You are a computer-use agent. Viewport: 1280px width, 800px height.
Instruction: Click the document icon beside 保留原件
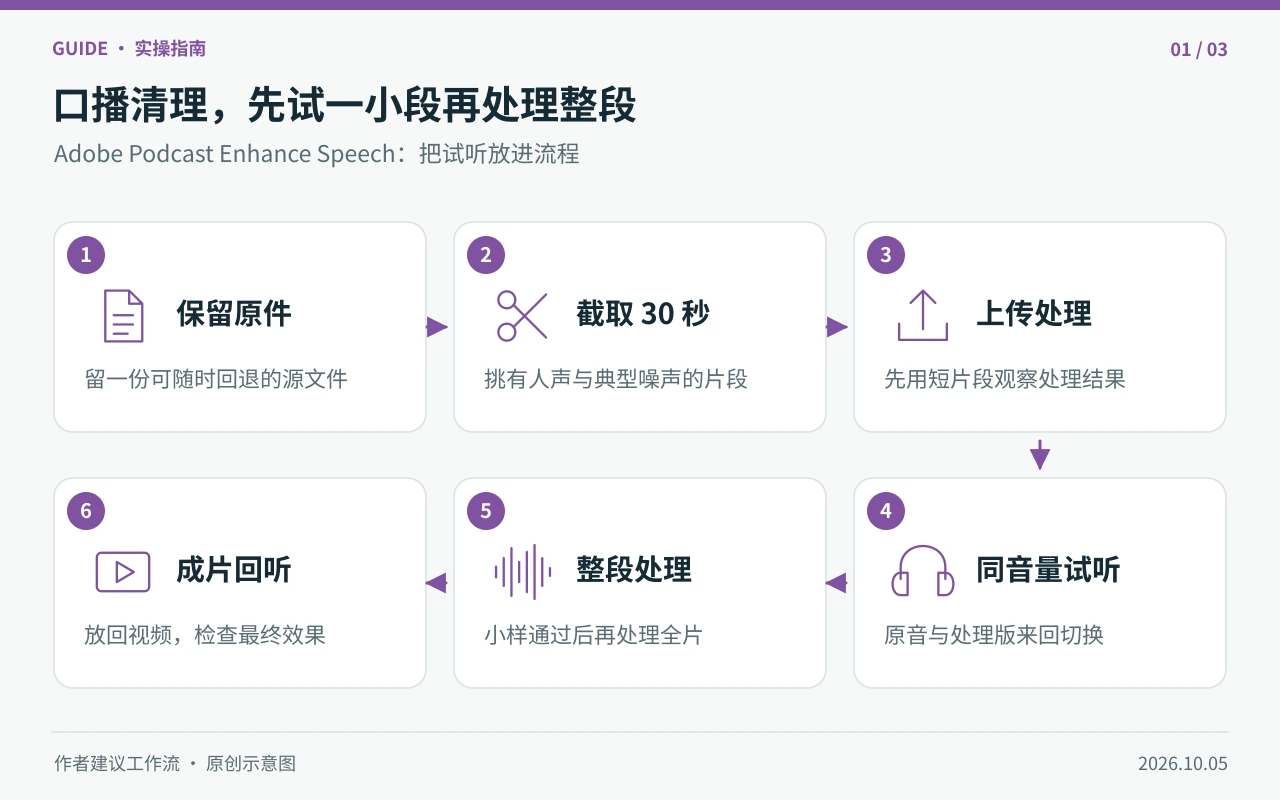(123, 315)
